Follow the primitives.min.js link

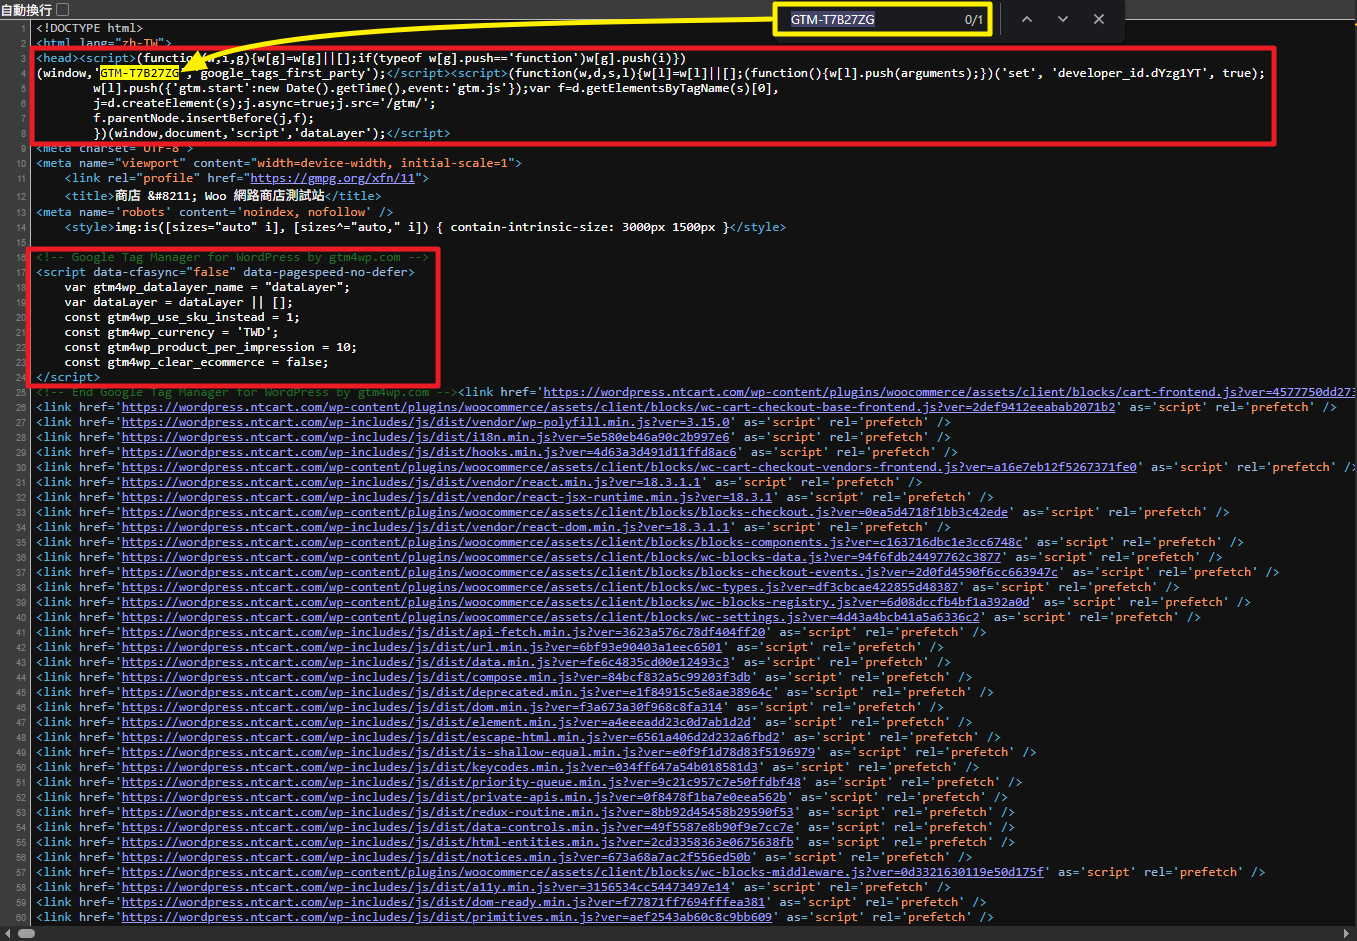point(447,917)
